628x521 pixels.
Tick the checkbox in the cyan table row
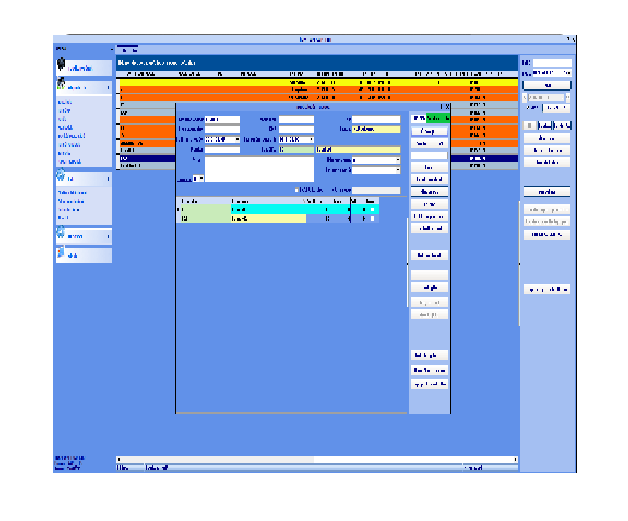(372, 209)
